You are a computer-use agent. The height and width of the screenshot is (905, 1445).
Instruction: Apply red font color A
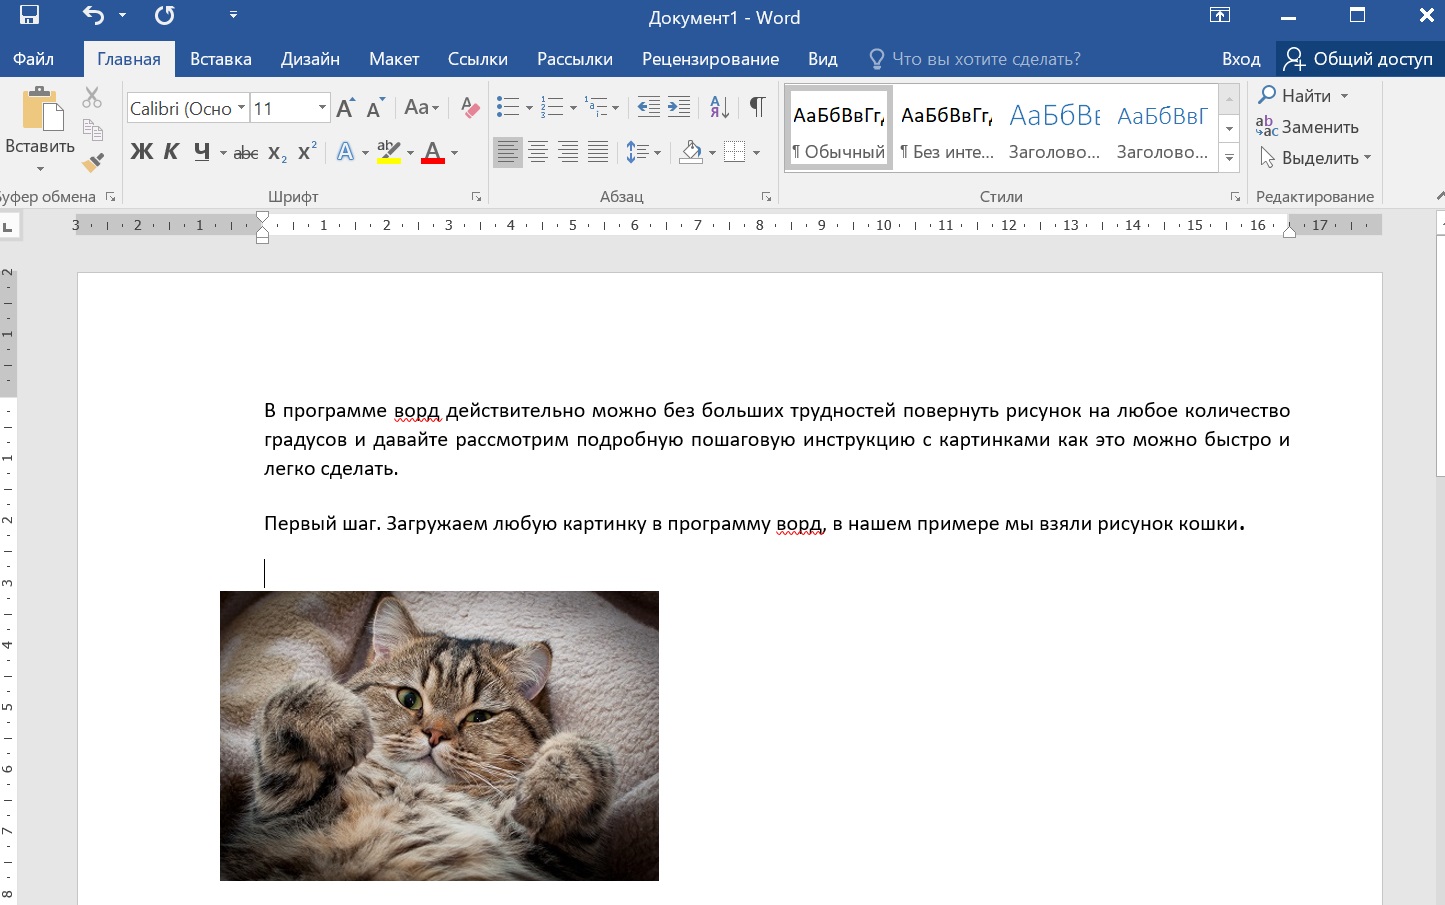click(433, 152)
